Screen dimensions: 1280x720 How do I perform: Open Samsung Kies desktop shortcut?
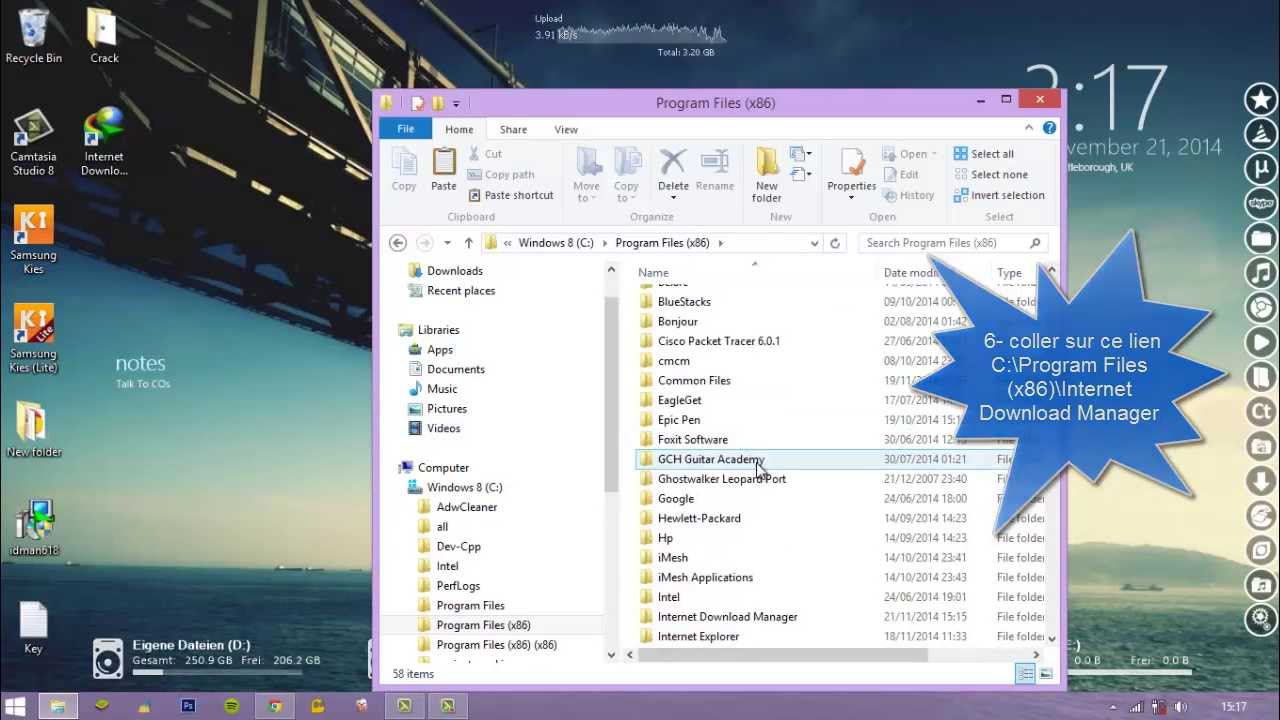[x=33, y=240]
